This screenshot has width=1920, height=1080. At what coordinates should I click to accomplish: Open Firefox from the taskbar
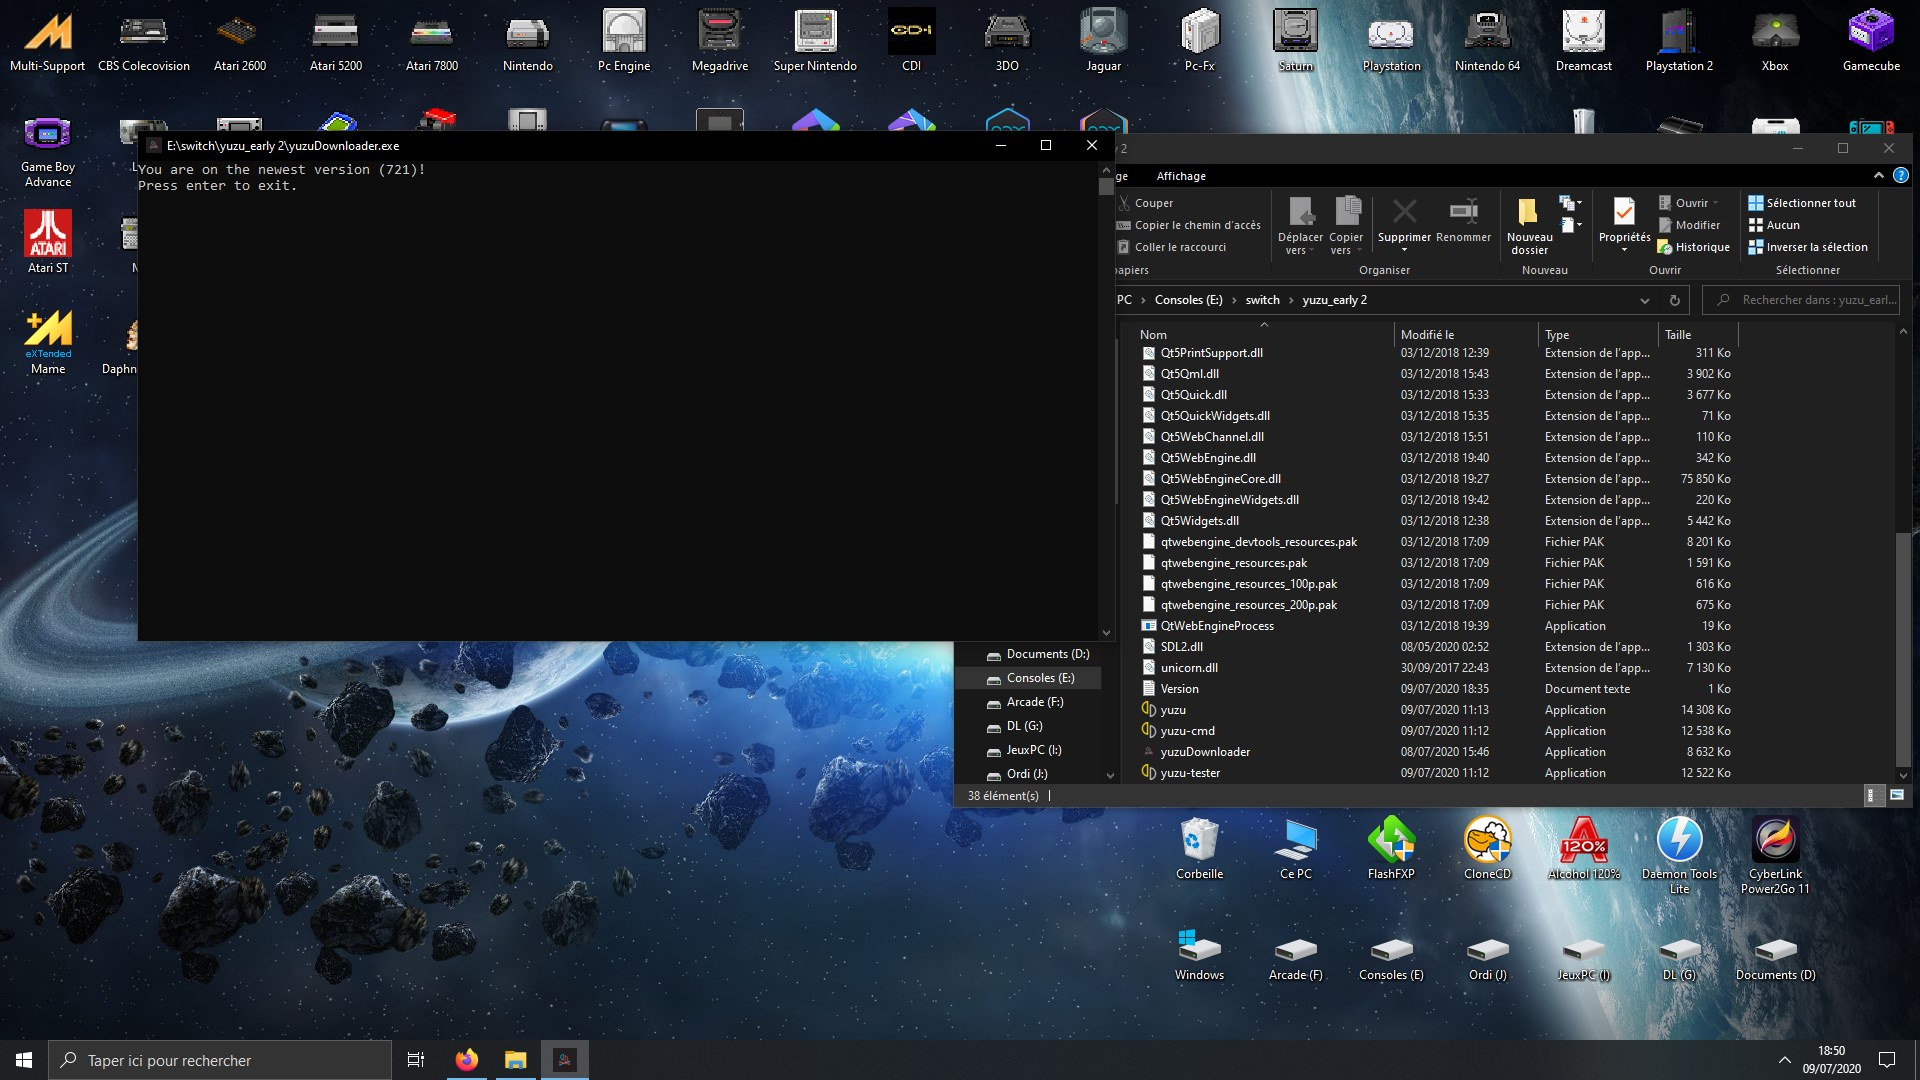466,1060
